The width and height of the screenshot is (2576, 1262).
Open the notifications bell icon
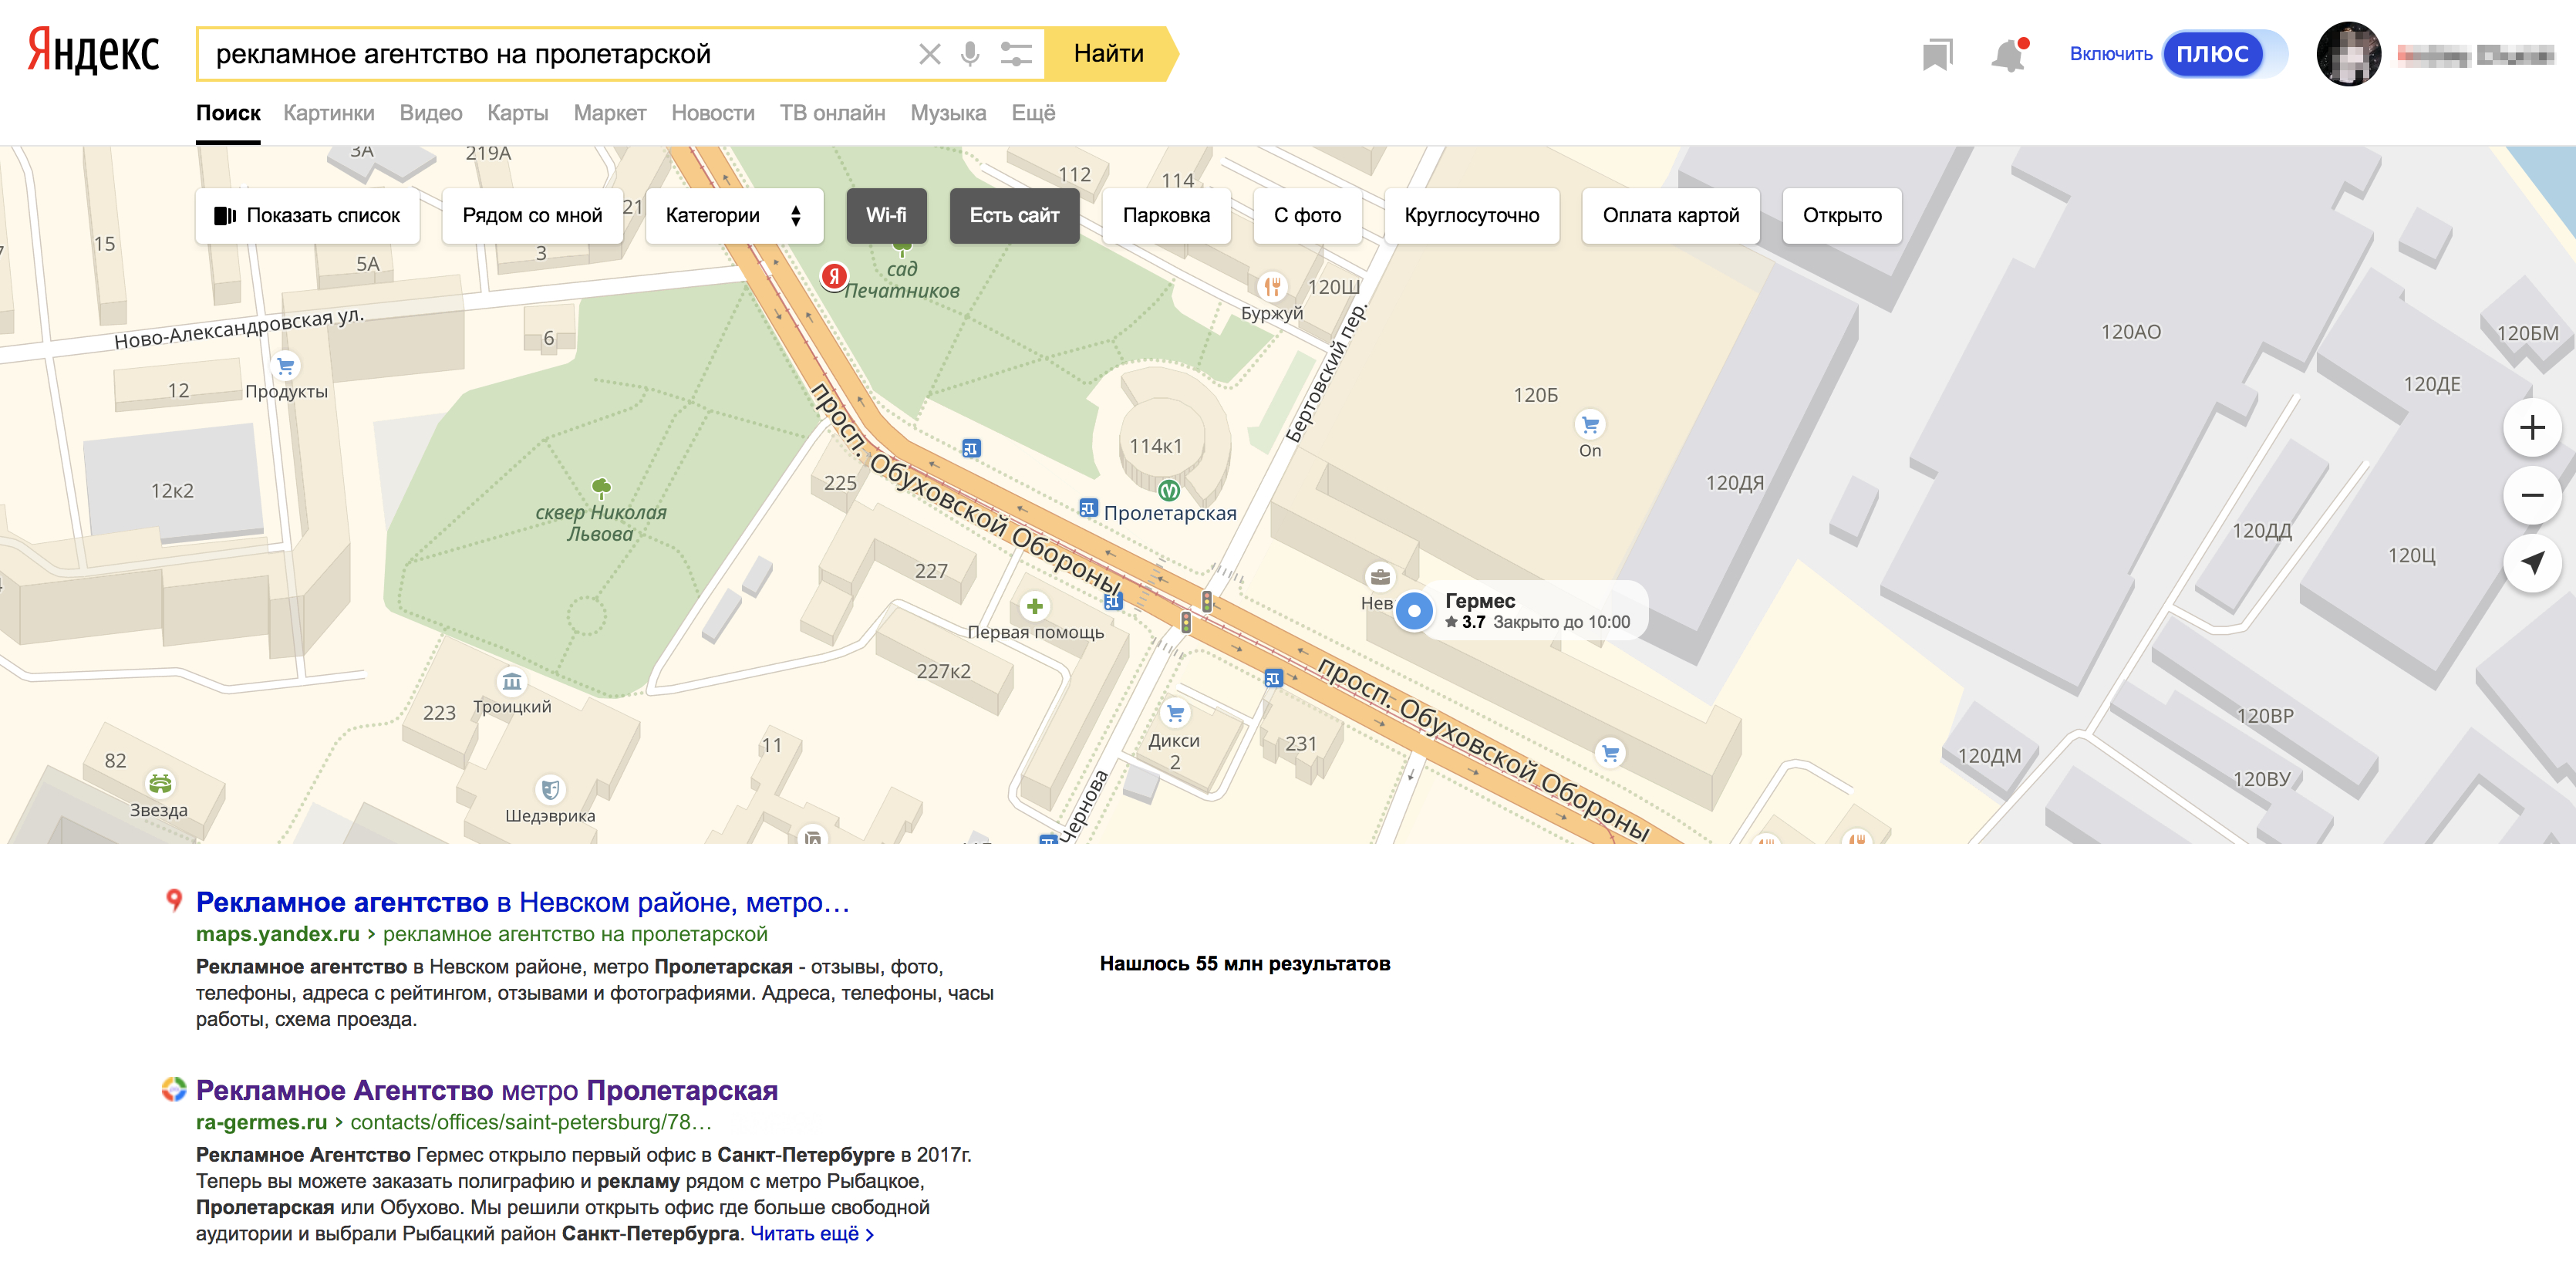2007,55
